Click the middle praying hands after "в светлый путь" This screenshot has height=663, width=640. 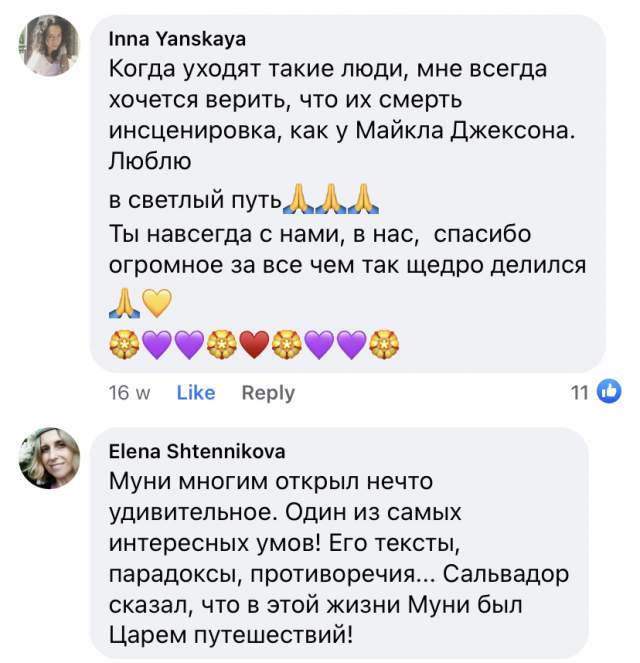[331, 198]
